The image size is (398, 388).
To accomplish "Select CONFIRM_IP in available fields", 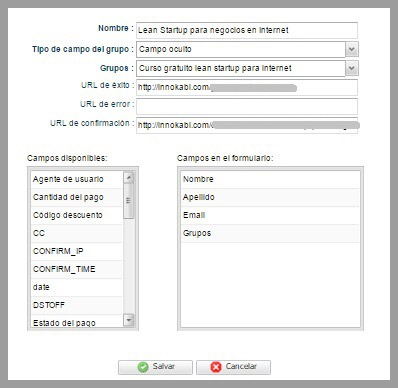I will point(77,251).
